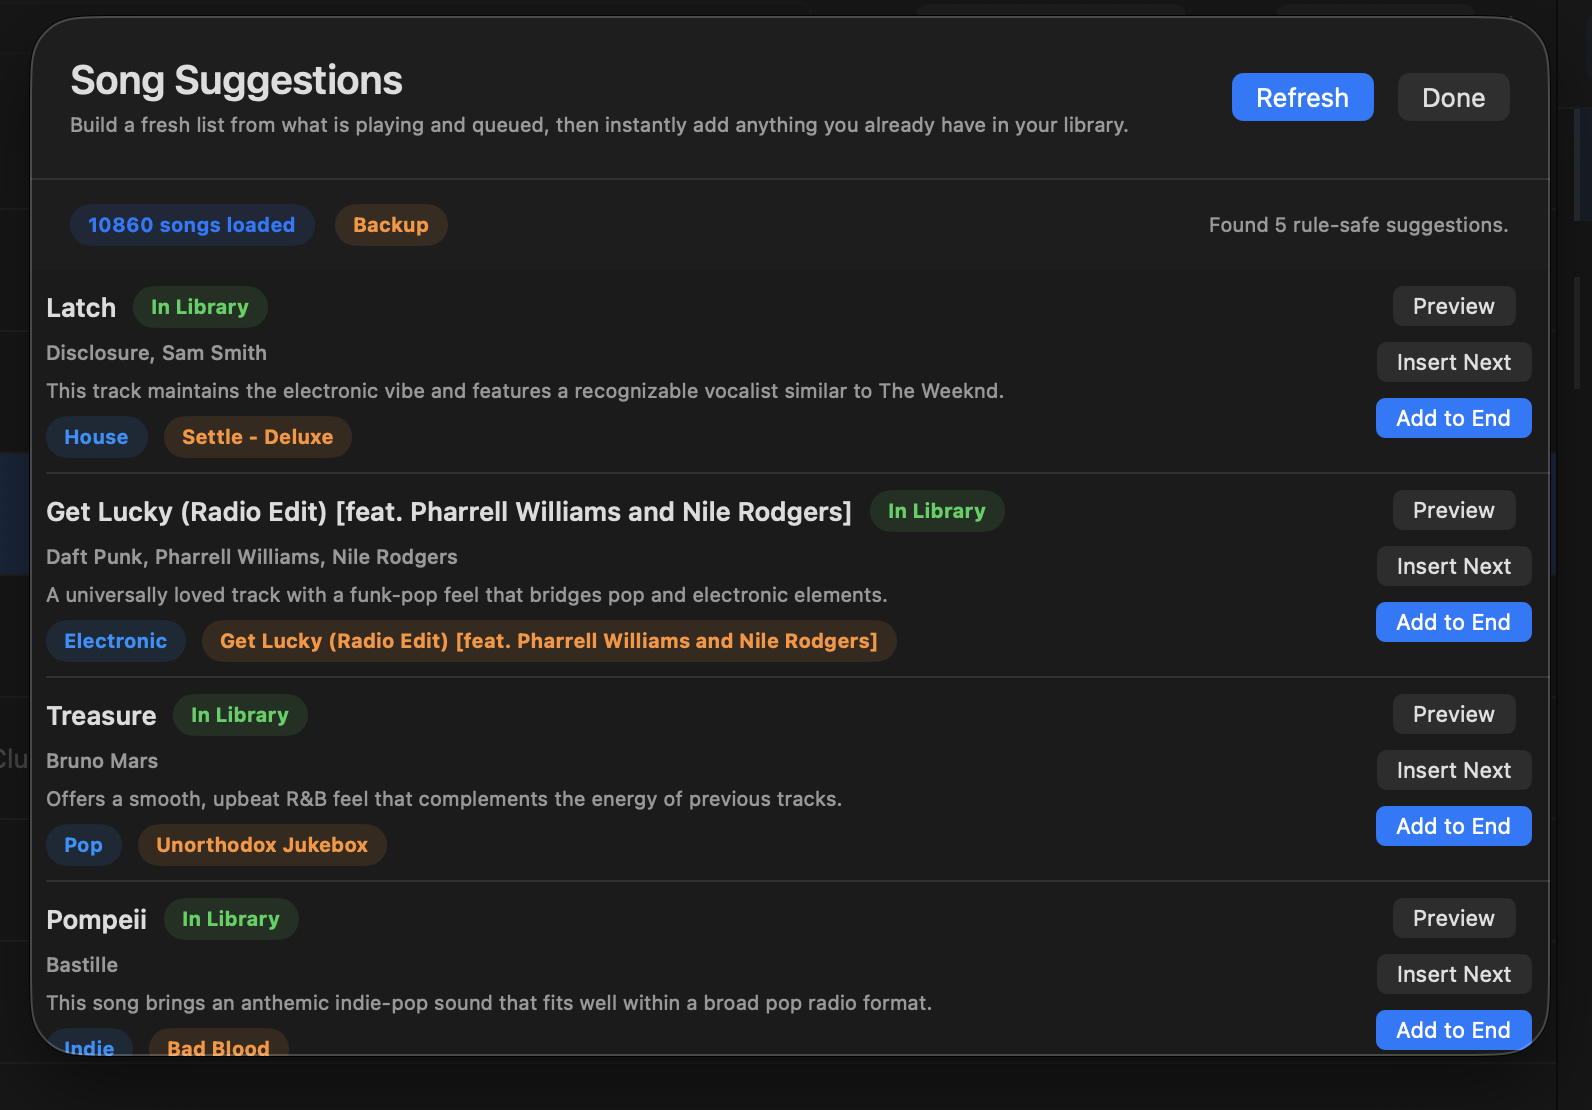This screenshot has height=1110, width=1592.
Task: Preview the Bruno Mars song Treasure
Action: pos(1454,714)
